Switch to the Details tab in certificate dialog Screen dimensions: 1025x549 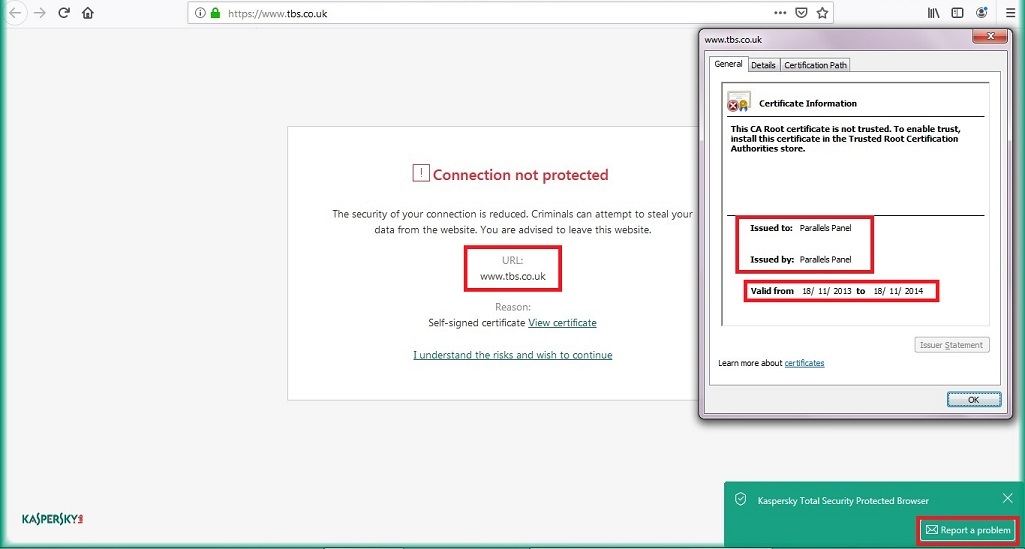click(763, 65)
